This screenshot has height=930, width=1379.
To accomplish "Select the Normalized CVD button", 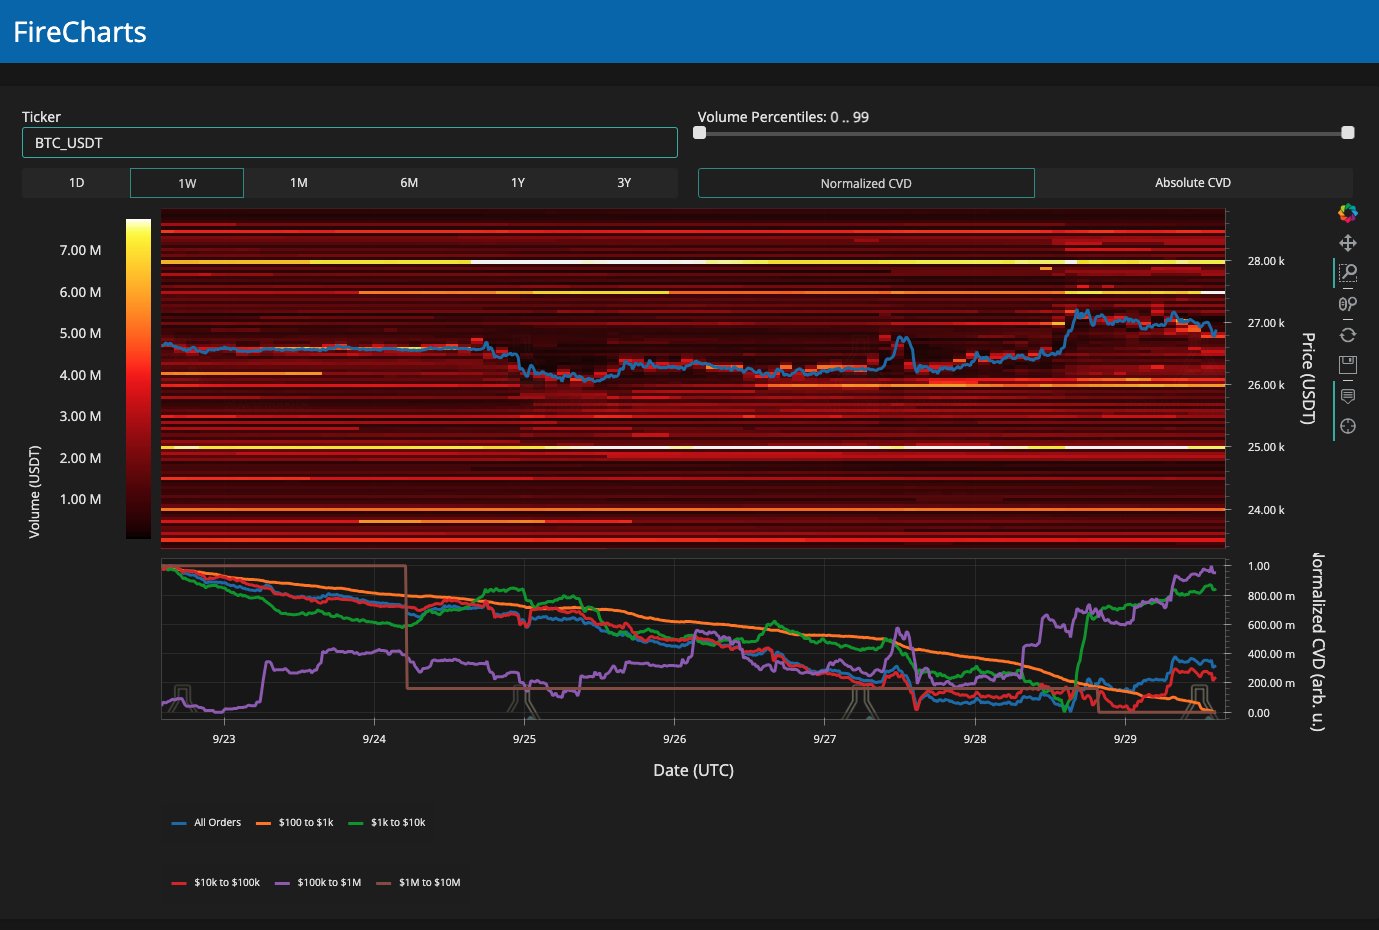I will pos(866,183).
